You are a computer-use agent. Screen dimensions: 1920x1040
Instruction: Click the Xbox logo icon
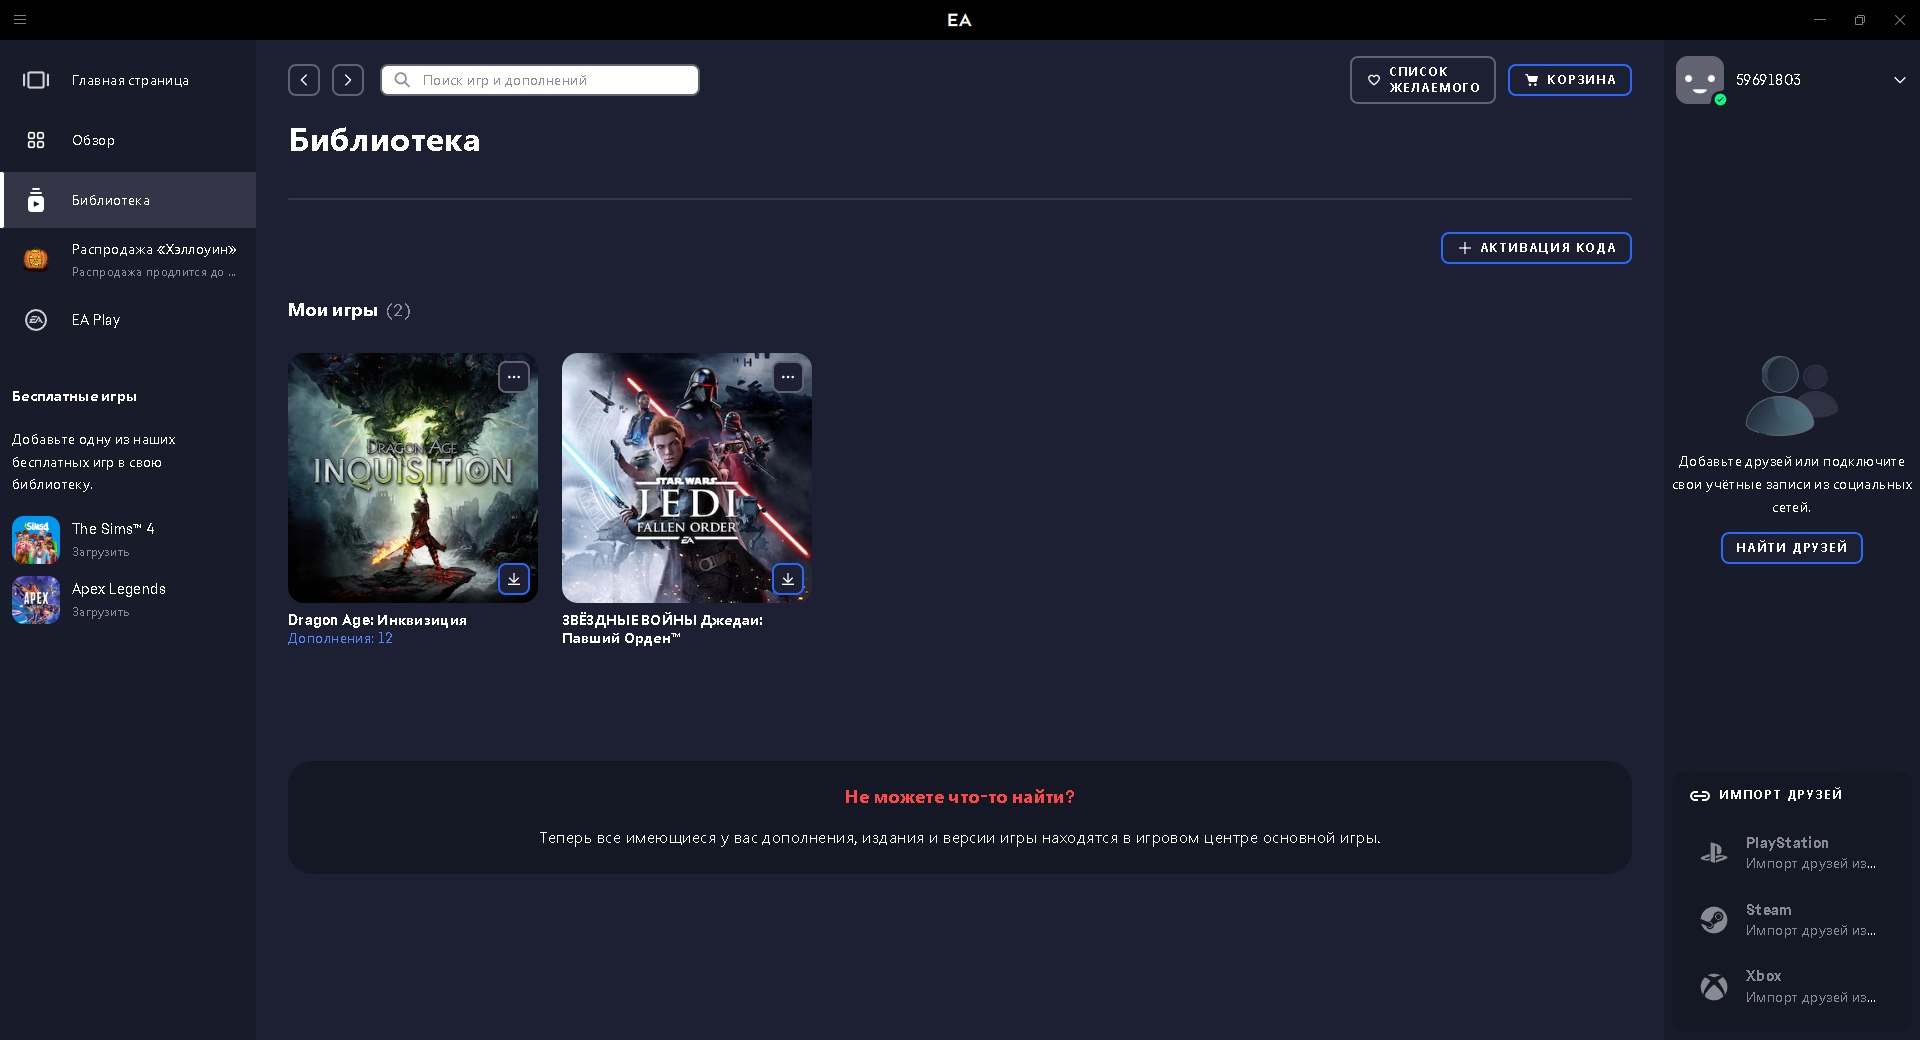point(1714,987)
